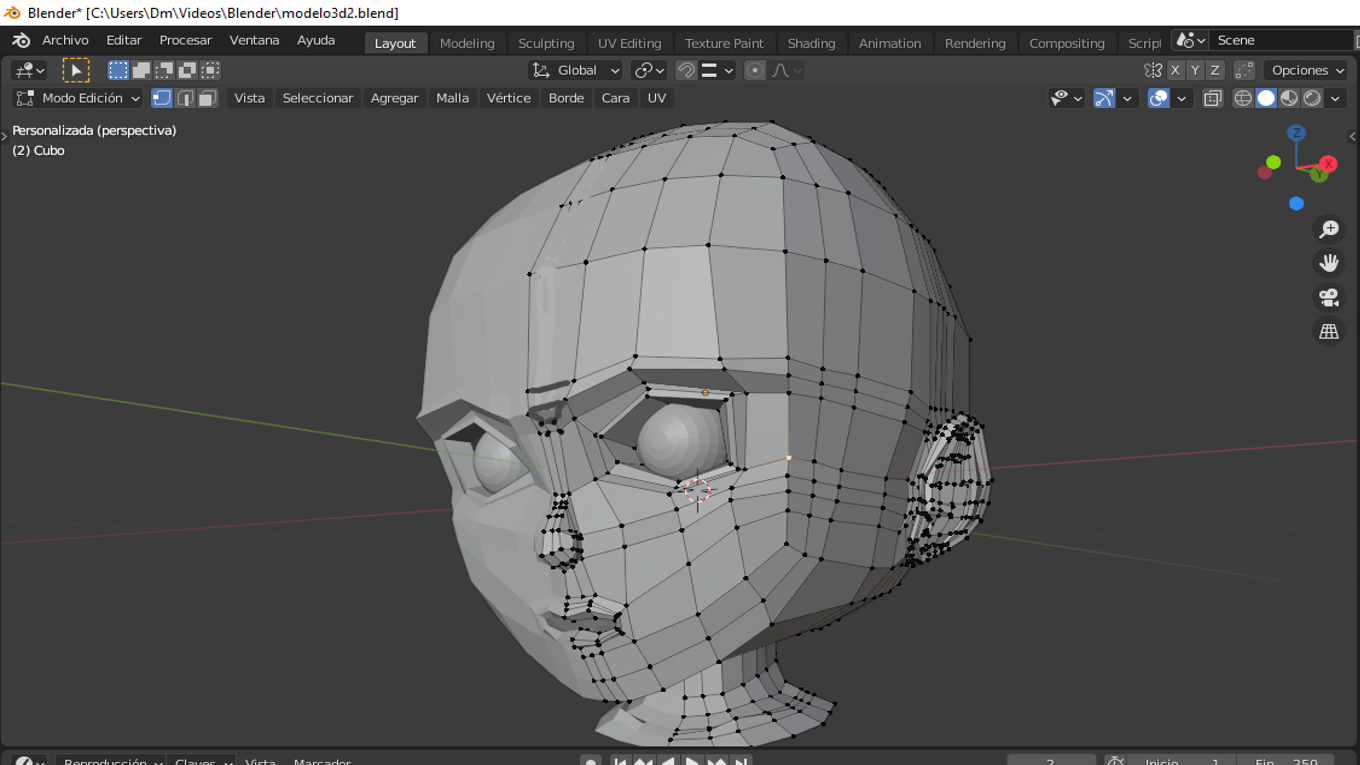Switch to the Shading workspace tab
The width and height of the screenshot is (1360, 765).
[811, 43]
